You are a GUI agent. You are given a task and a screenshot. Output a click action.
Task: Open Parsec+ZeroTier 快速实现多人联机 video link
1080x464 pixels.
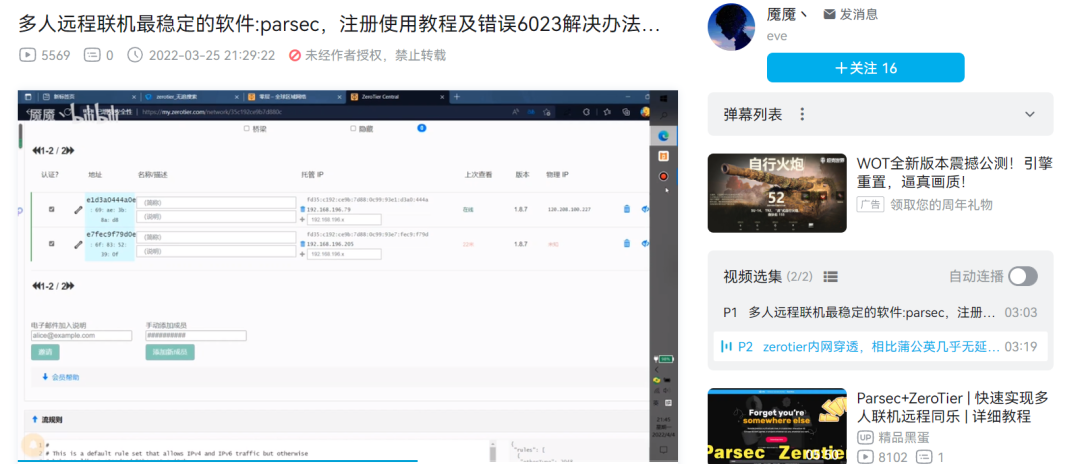tap(952, 408)
